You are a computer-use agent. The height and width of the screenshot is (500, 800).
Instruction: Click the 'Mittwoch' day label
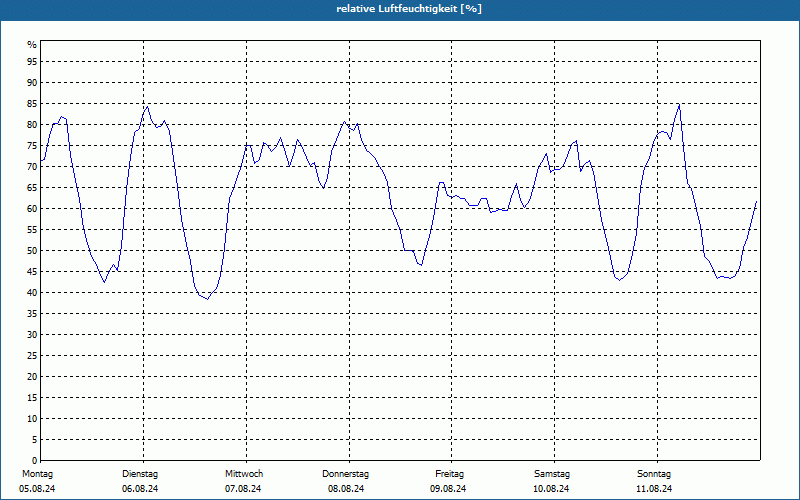click(x=244, y=474)
